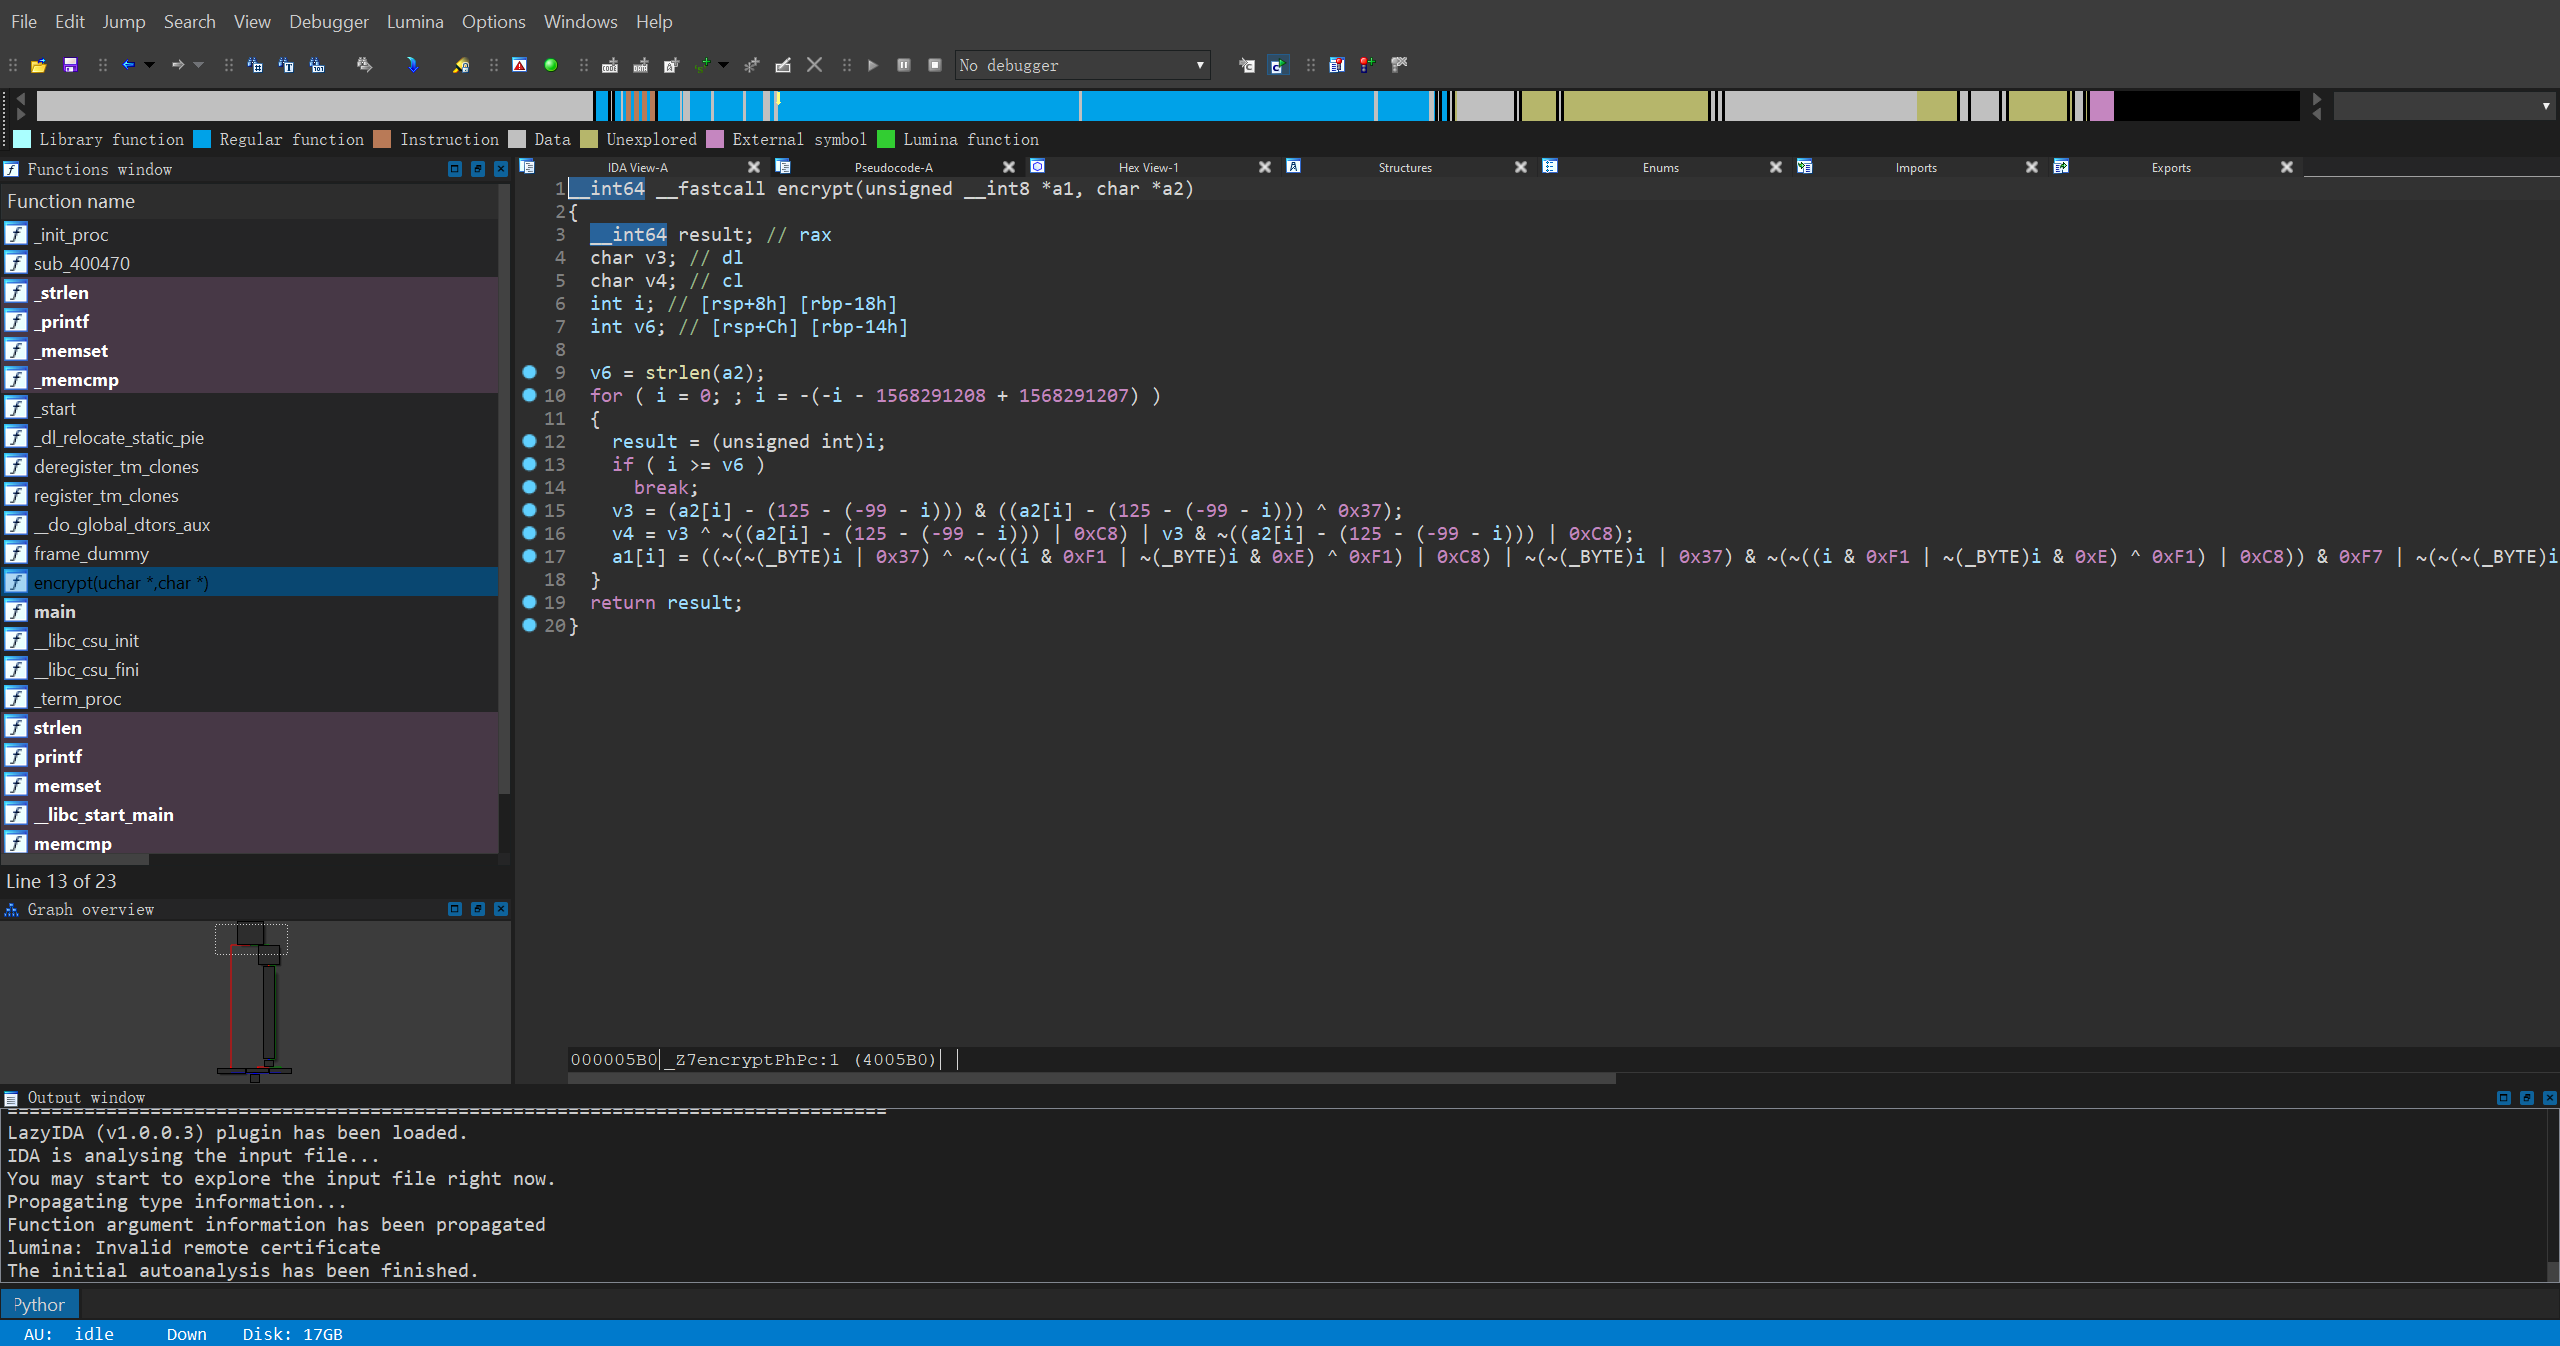The image size is (2560, 1346).
Task: Expand the back-navigation history dropdown arrow
Action: 150,65
